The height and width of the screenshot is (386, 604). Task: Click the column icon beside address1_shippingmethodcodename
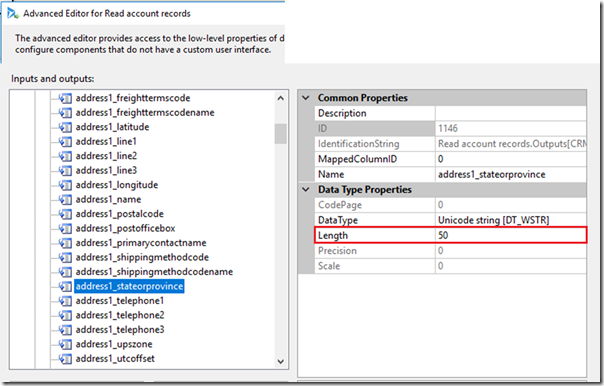(x=65, y=272)
